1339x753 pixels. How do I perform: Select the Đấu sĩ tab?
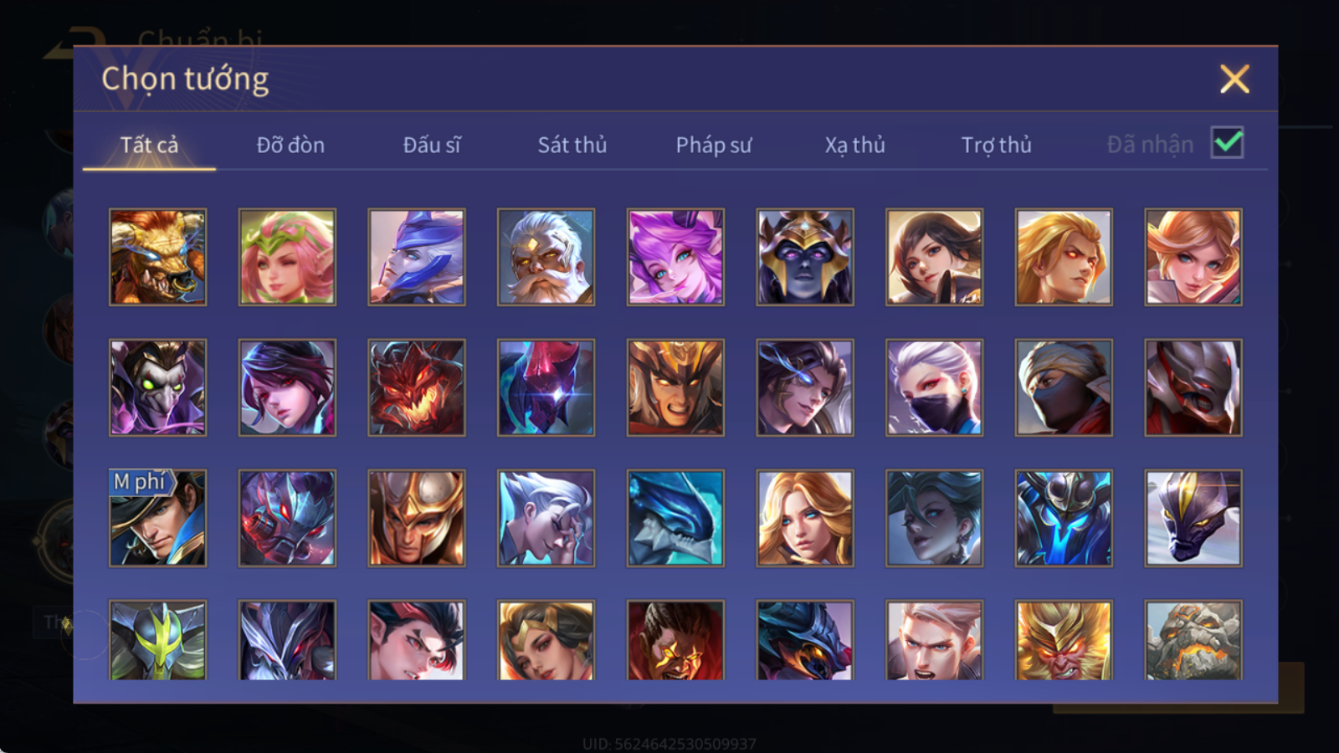pyautogui.click(x=431, y=145)
